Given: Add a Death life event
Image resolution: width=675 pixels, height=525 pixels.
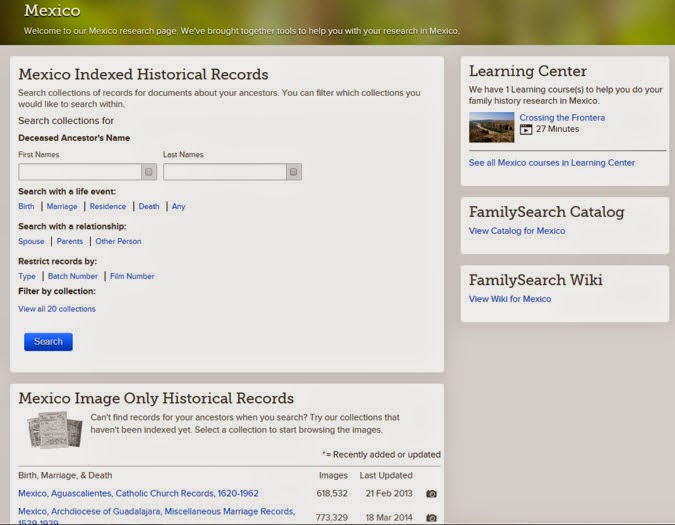Looking at the screenshot, I should (x=149, y=207).
